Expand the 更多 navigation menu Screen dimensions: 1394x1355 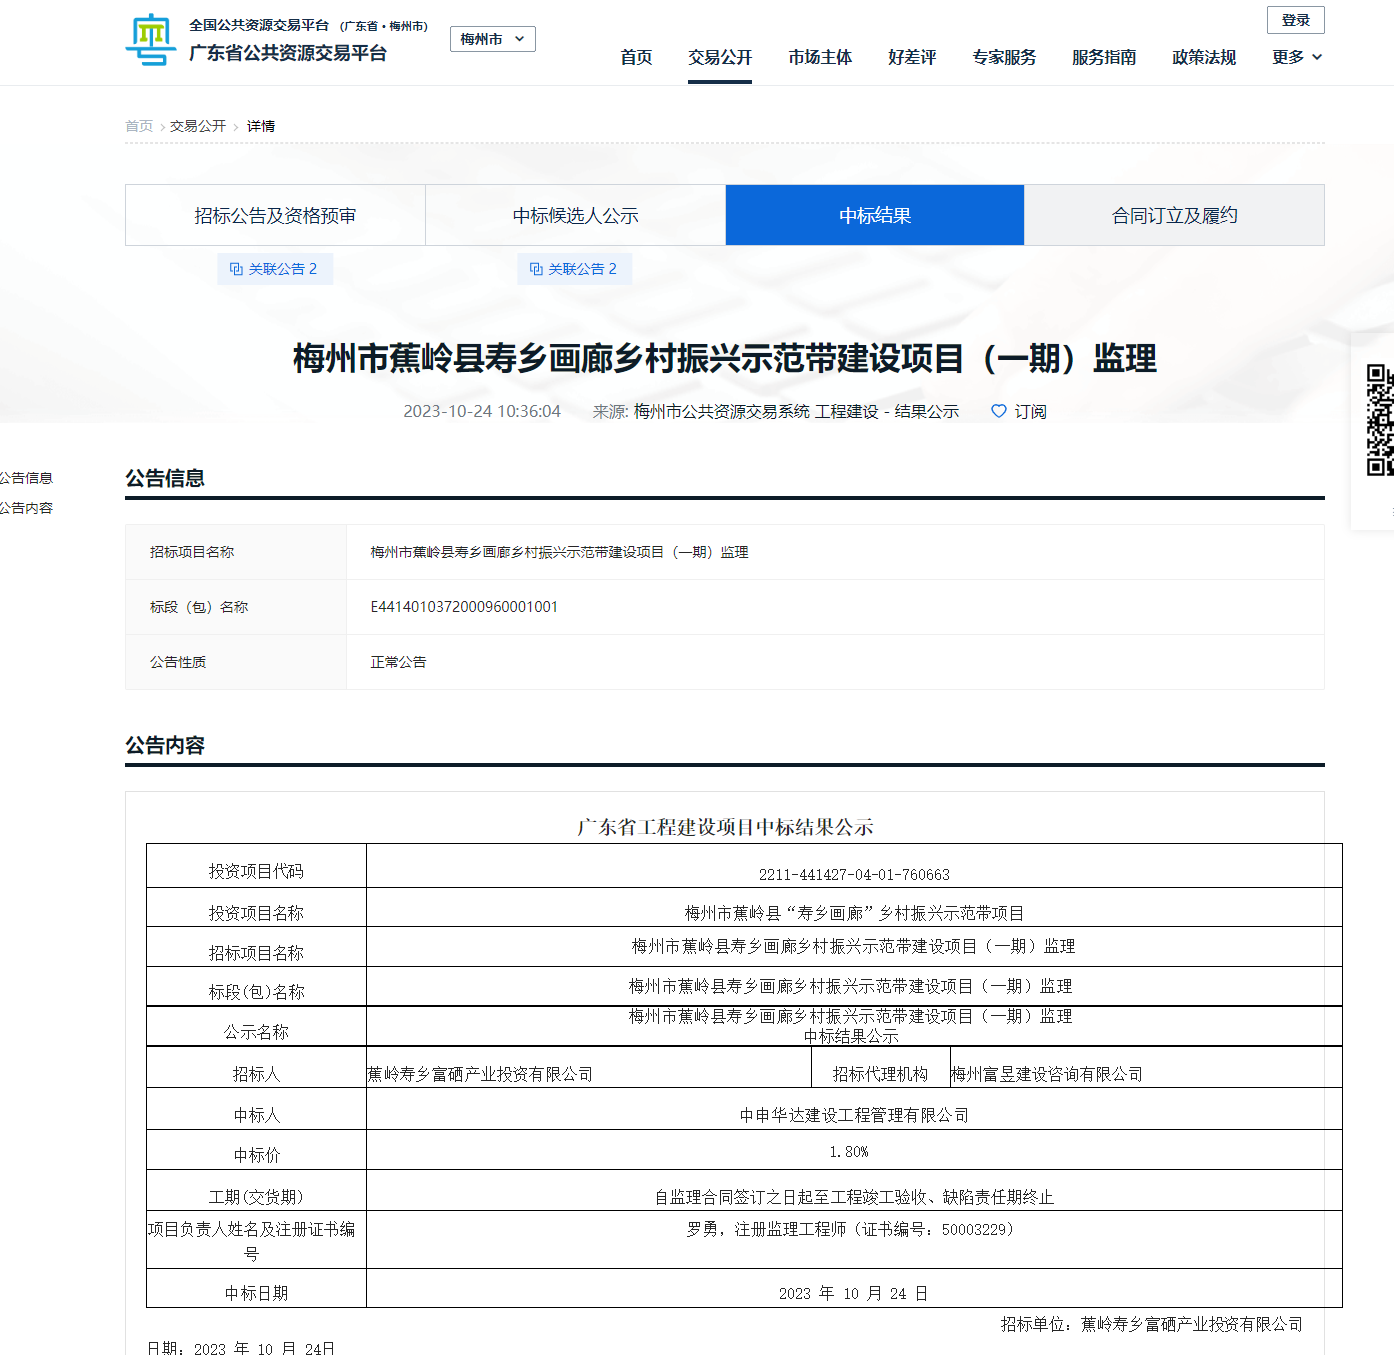(x=1296, y=57)
